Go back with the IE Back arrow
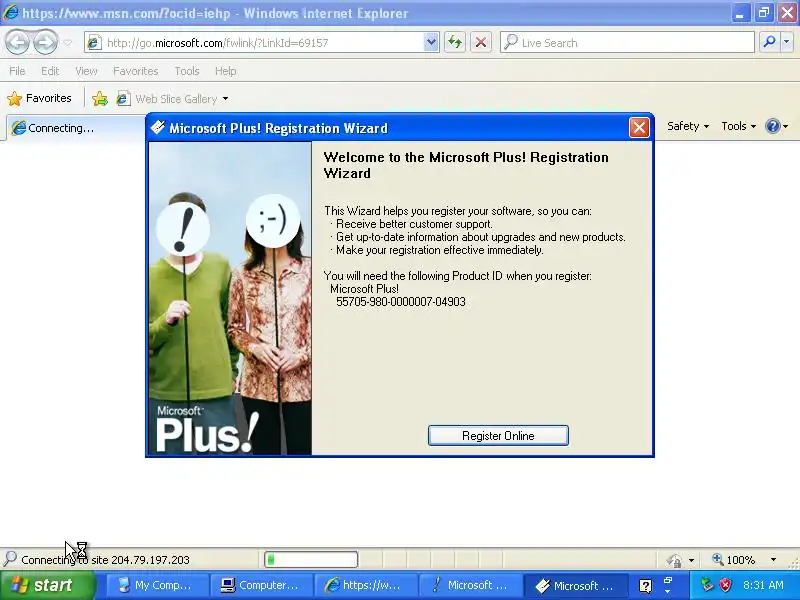The width and height of the screenshot is (800, 600). point(17,42)
